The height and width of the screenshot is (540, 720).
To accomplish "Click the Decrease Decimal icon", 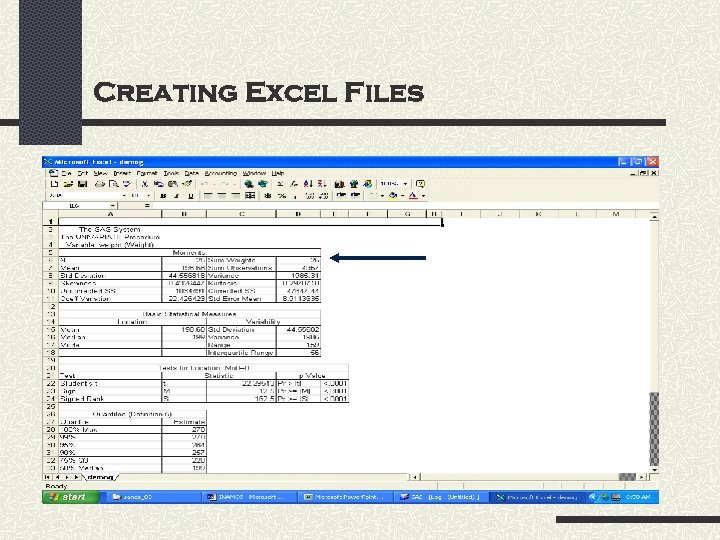I will coord(323,196).
